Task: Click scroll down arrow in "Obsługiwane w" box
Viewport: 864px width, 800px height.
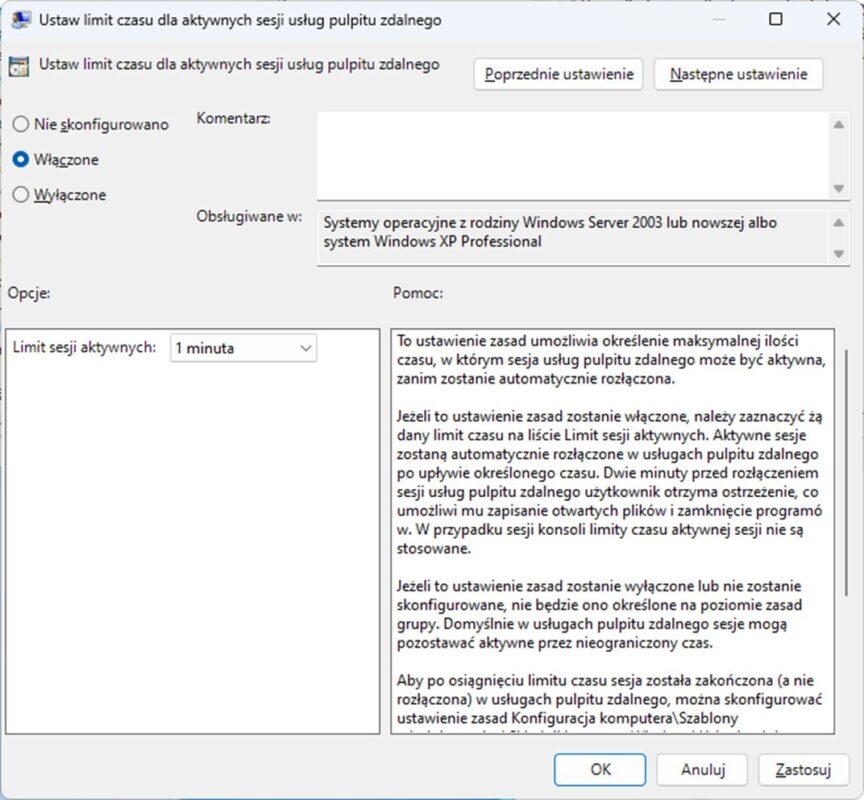Action: 839,254
